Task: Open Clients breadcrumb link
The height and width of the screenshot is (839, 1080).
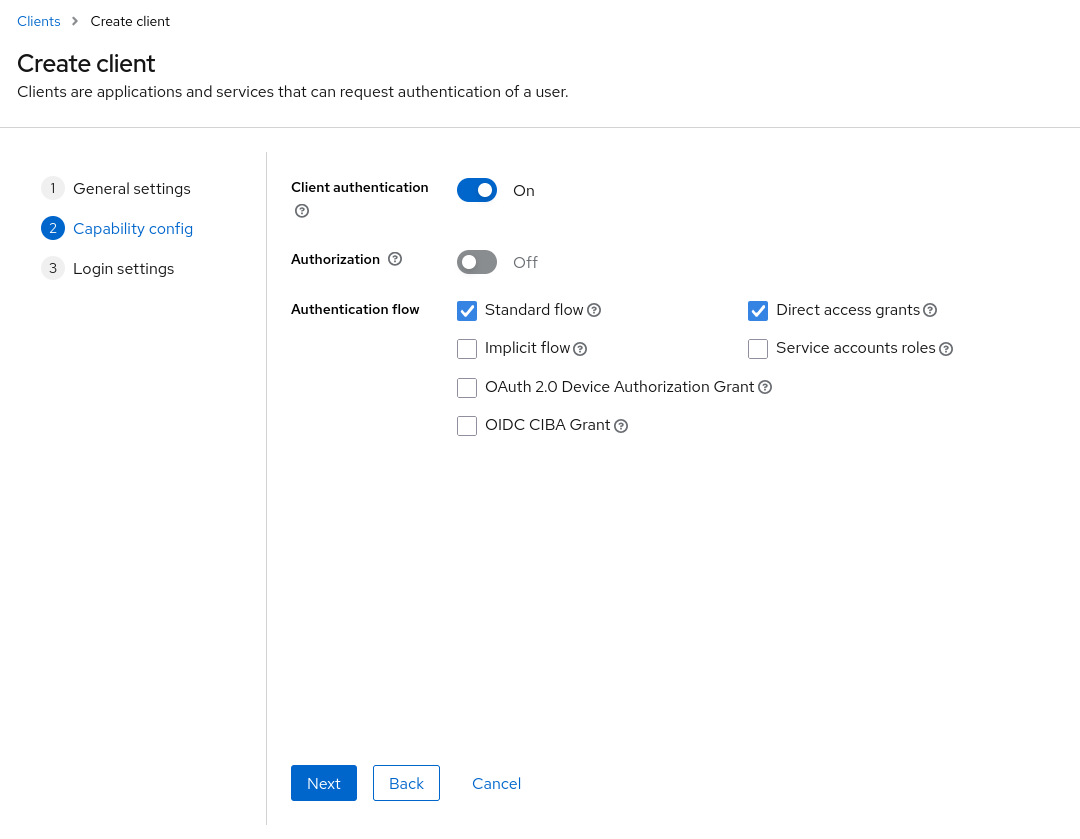Action: (39, 21)
